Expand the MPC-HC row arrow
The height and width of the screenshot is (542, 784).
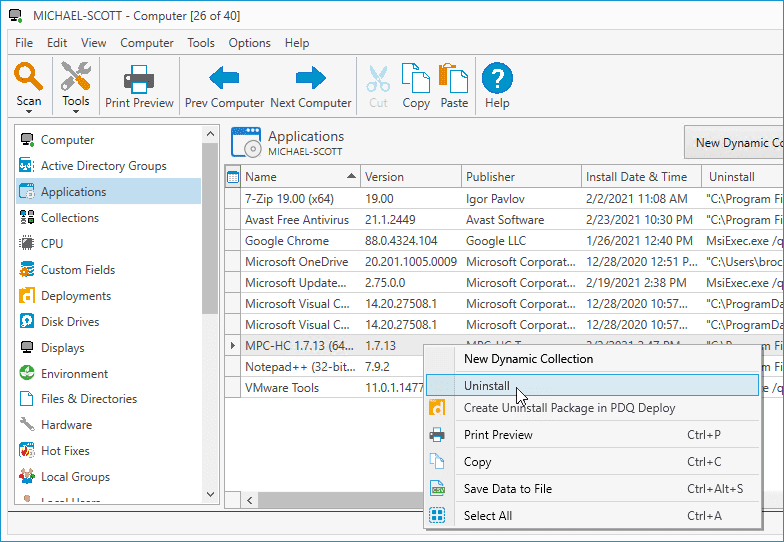point(232,345)
